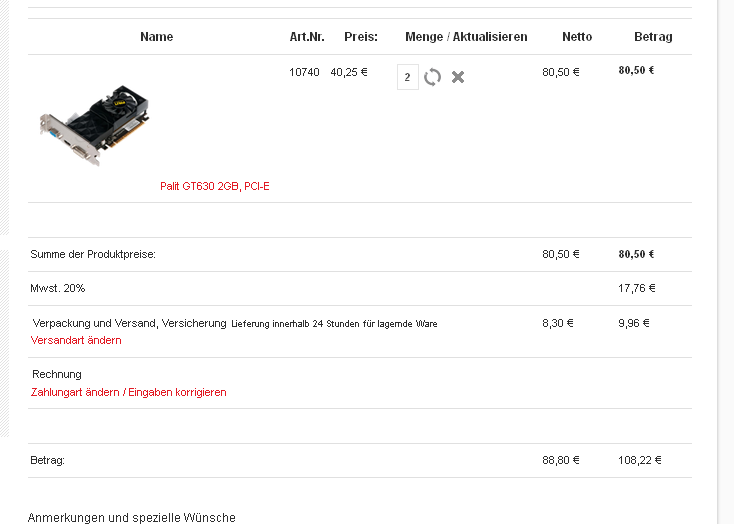Click the Anmerkungen und spezielle Wünsche heading
Screen dimensions: 734x524
coord(131,517)
